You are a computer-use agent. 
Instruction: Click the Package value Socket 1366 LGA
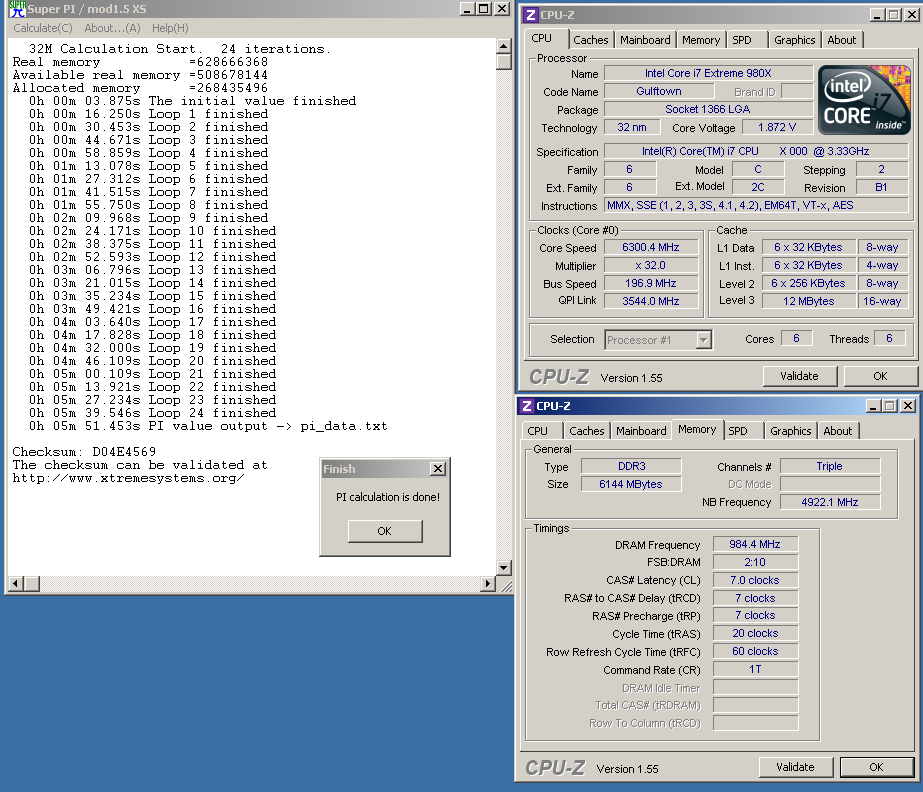[708, 110]
